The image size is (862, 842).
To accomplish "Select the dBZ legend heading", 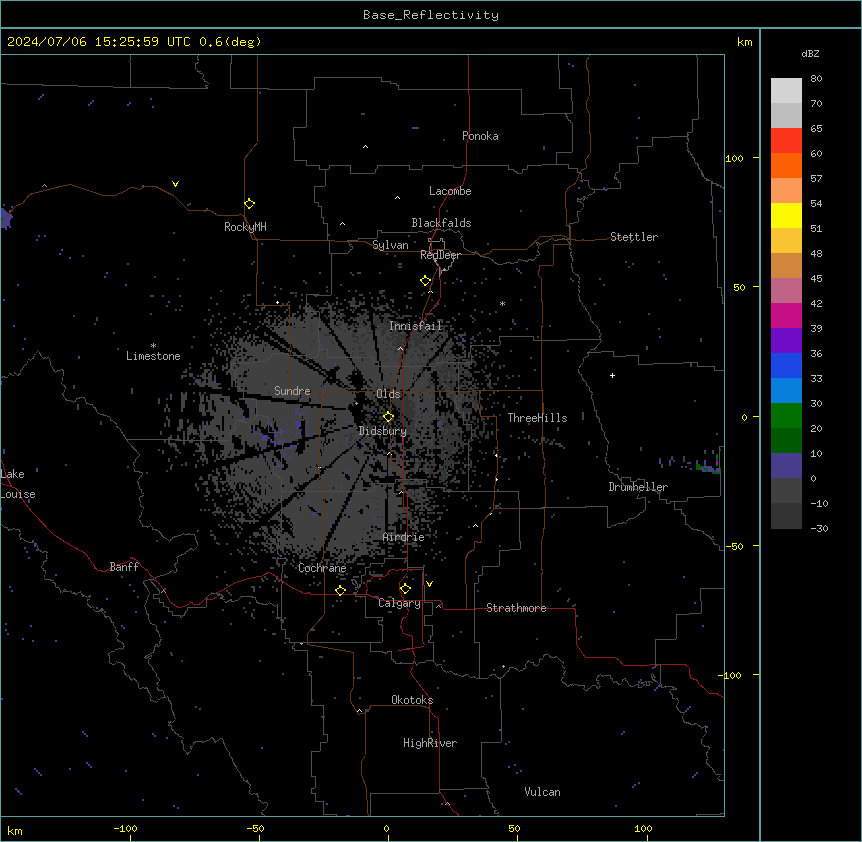I will pos(810,53).
